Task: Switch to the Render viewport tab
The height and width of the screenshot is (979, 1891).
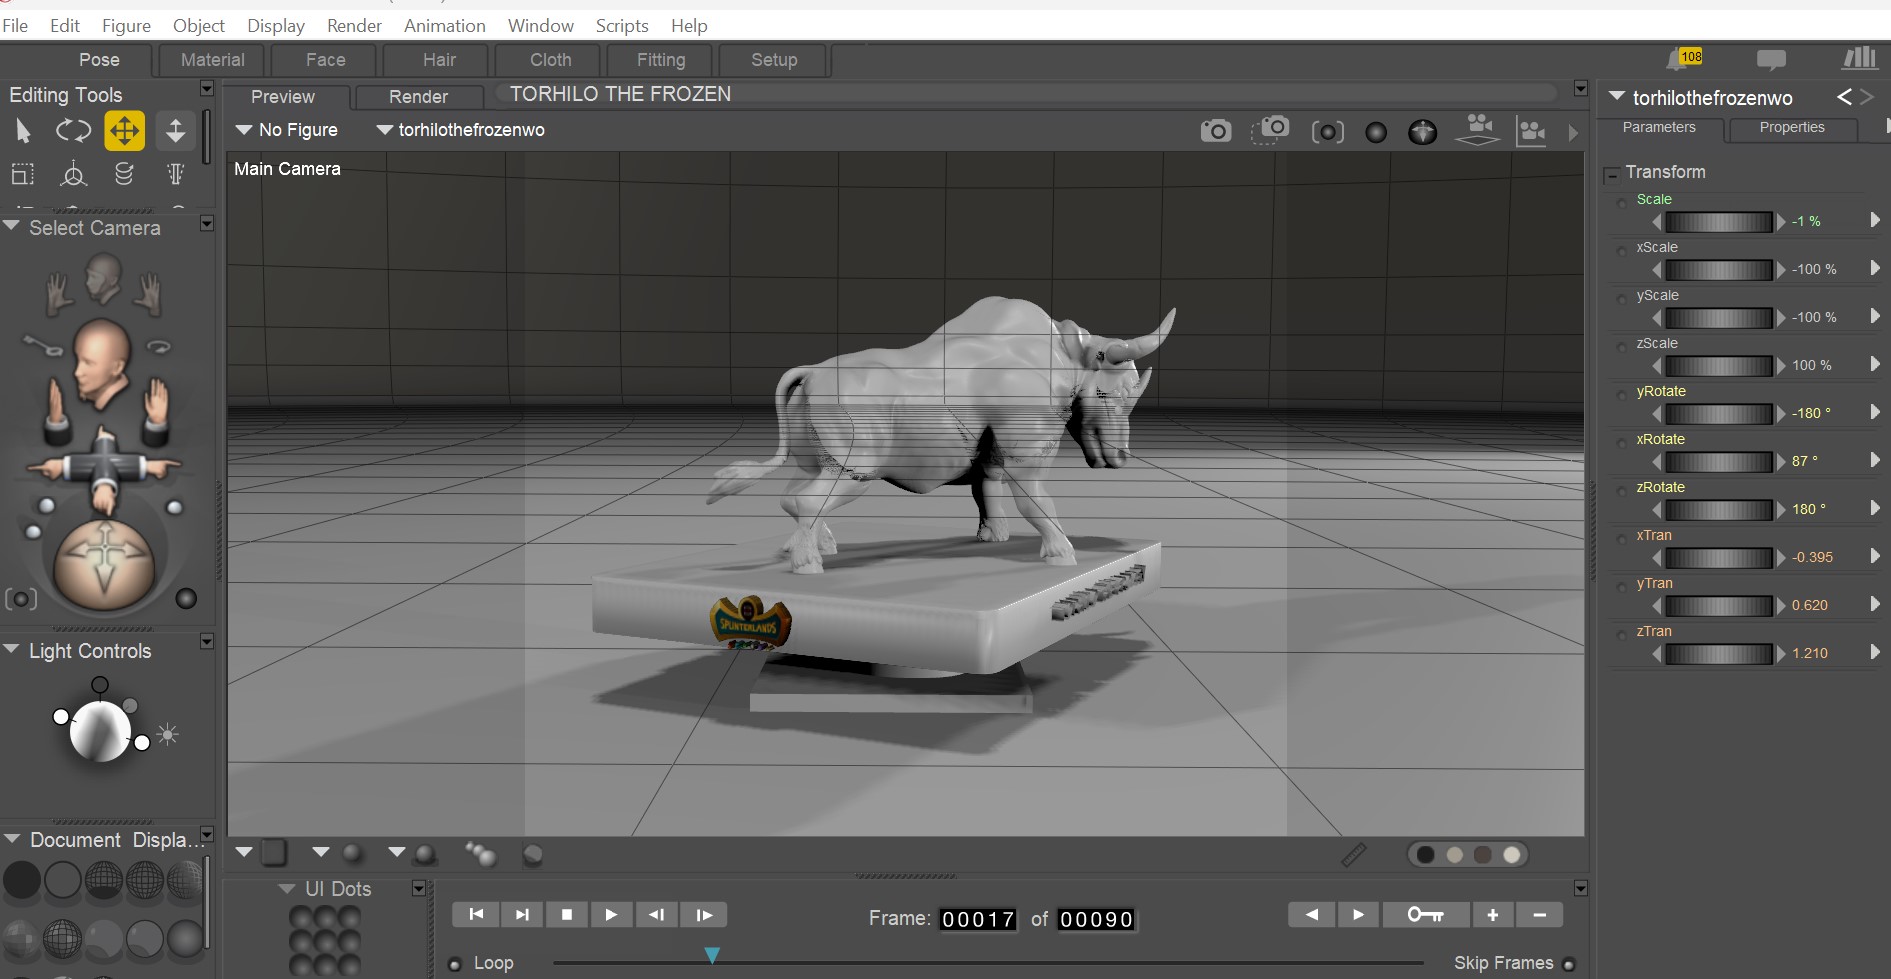Action: coord(418,97)
